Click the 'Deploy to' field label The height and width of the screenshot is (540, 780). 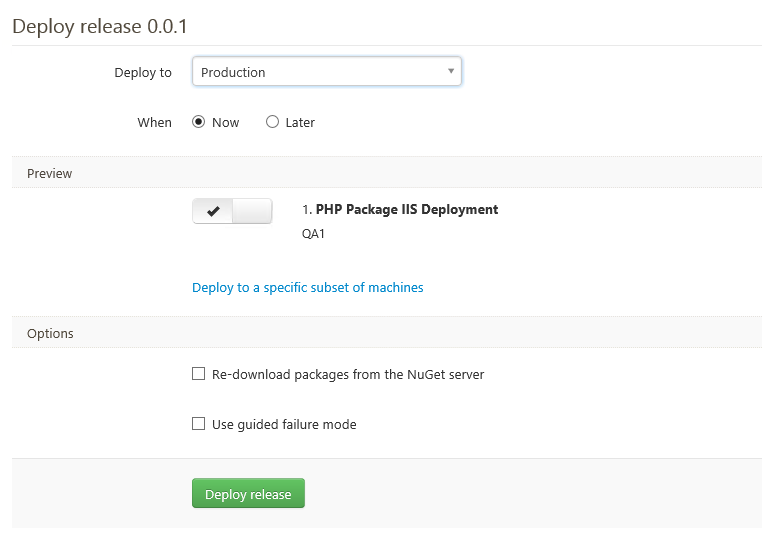(x=143, y=73)
